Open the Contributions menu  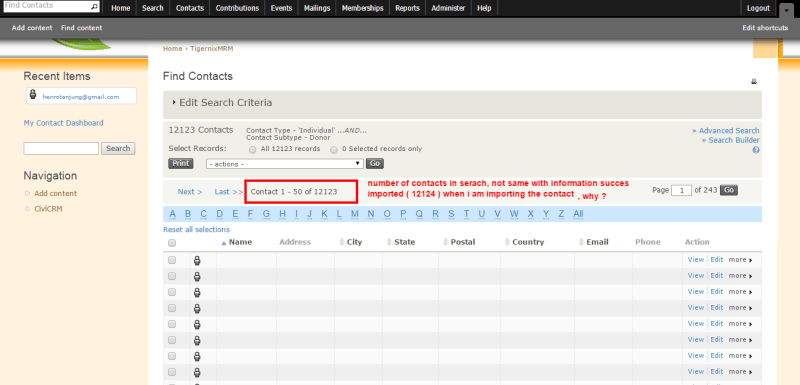coord(237,8)
